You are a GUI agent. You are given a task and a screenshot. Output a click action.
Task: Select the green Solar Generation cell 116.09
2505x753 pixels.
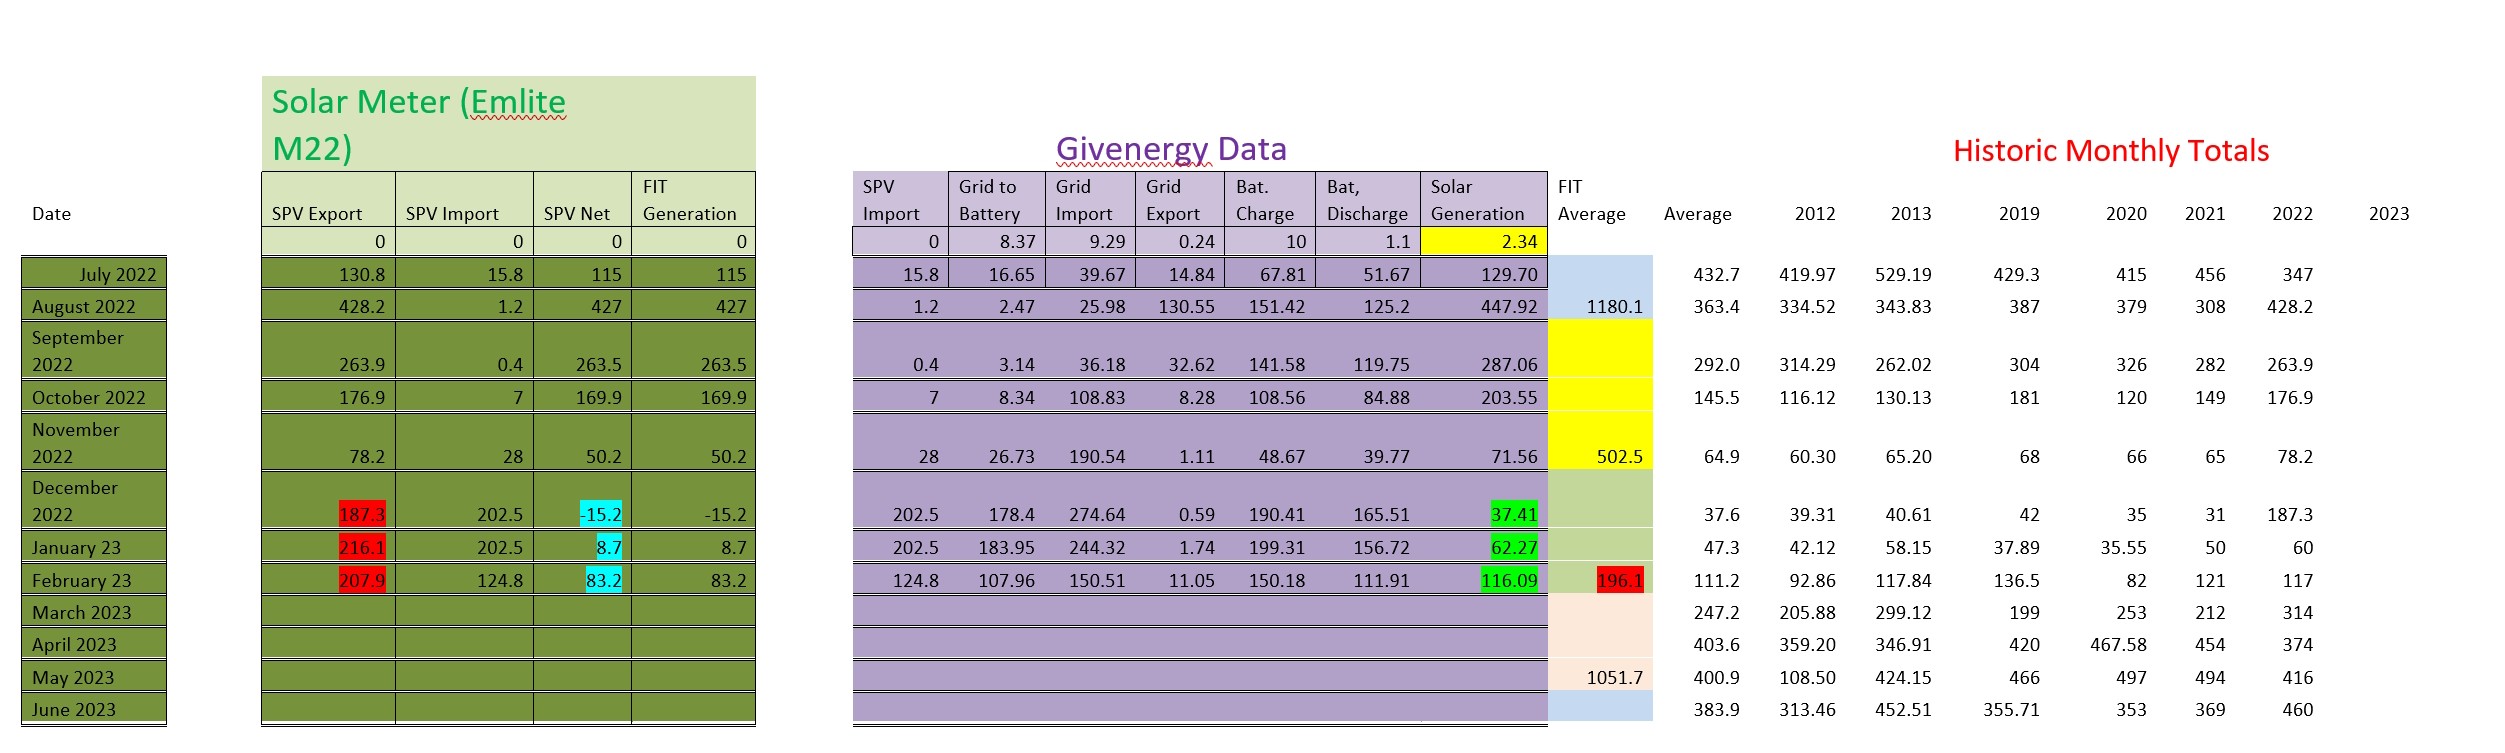(1509, 580)
